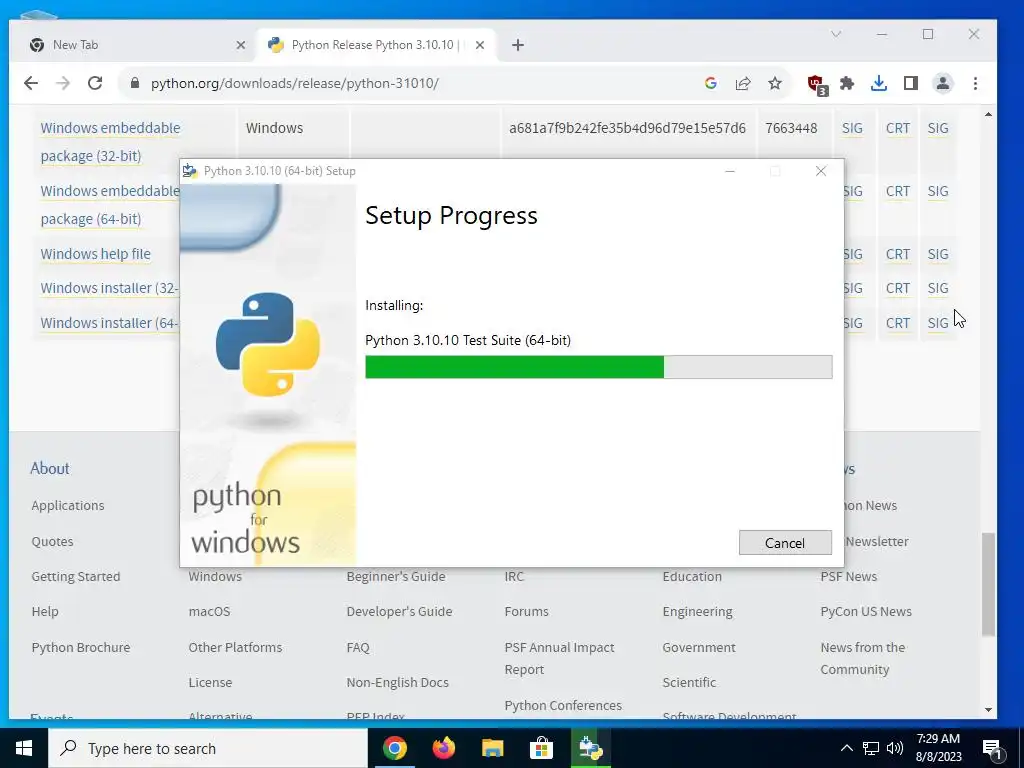The width and height of the screenshot is (1024, 768).
Task: Open a new tab with plus button
Action: coord(518,44)
